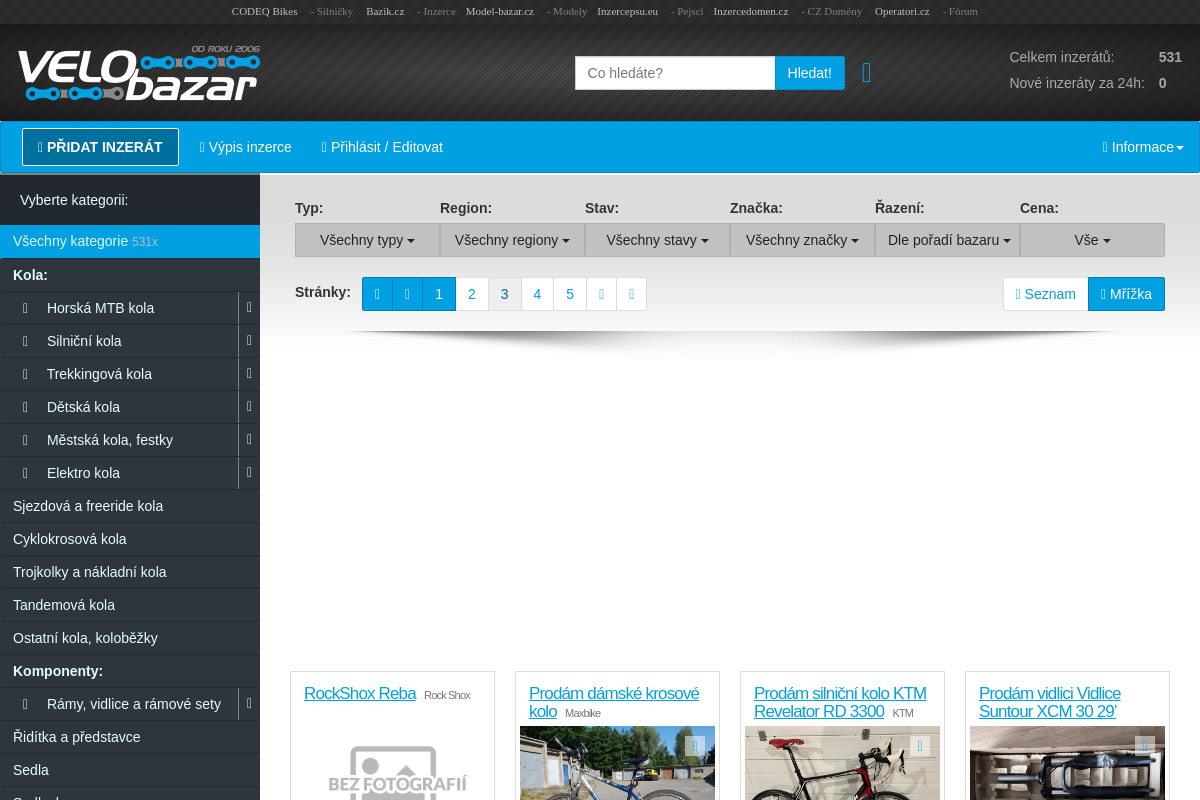Open the Cena Vše dropdown
The width and height of the screenshot is (1200, 800).
(x=1092, y=240)
